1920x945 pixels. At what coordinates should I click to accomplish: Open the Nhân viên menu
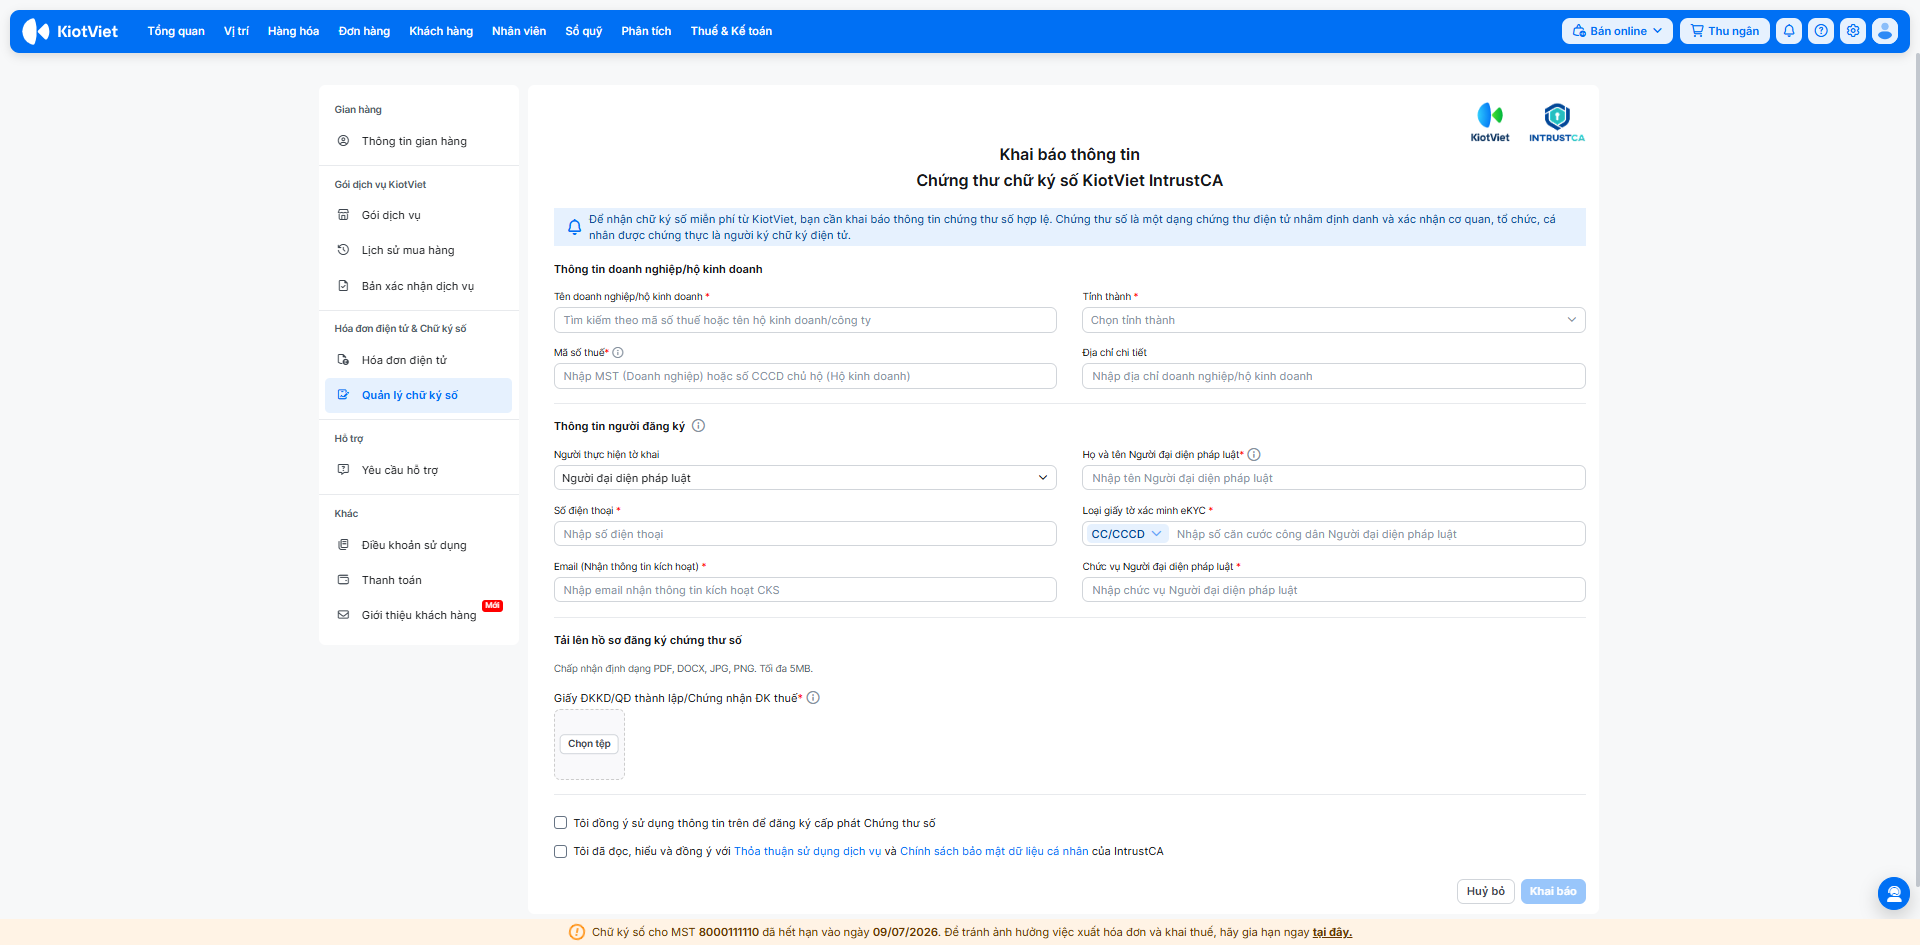519,31
